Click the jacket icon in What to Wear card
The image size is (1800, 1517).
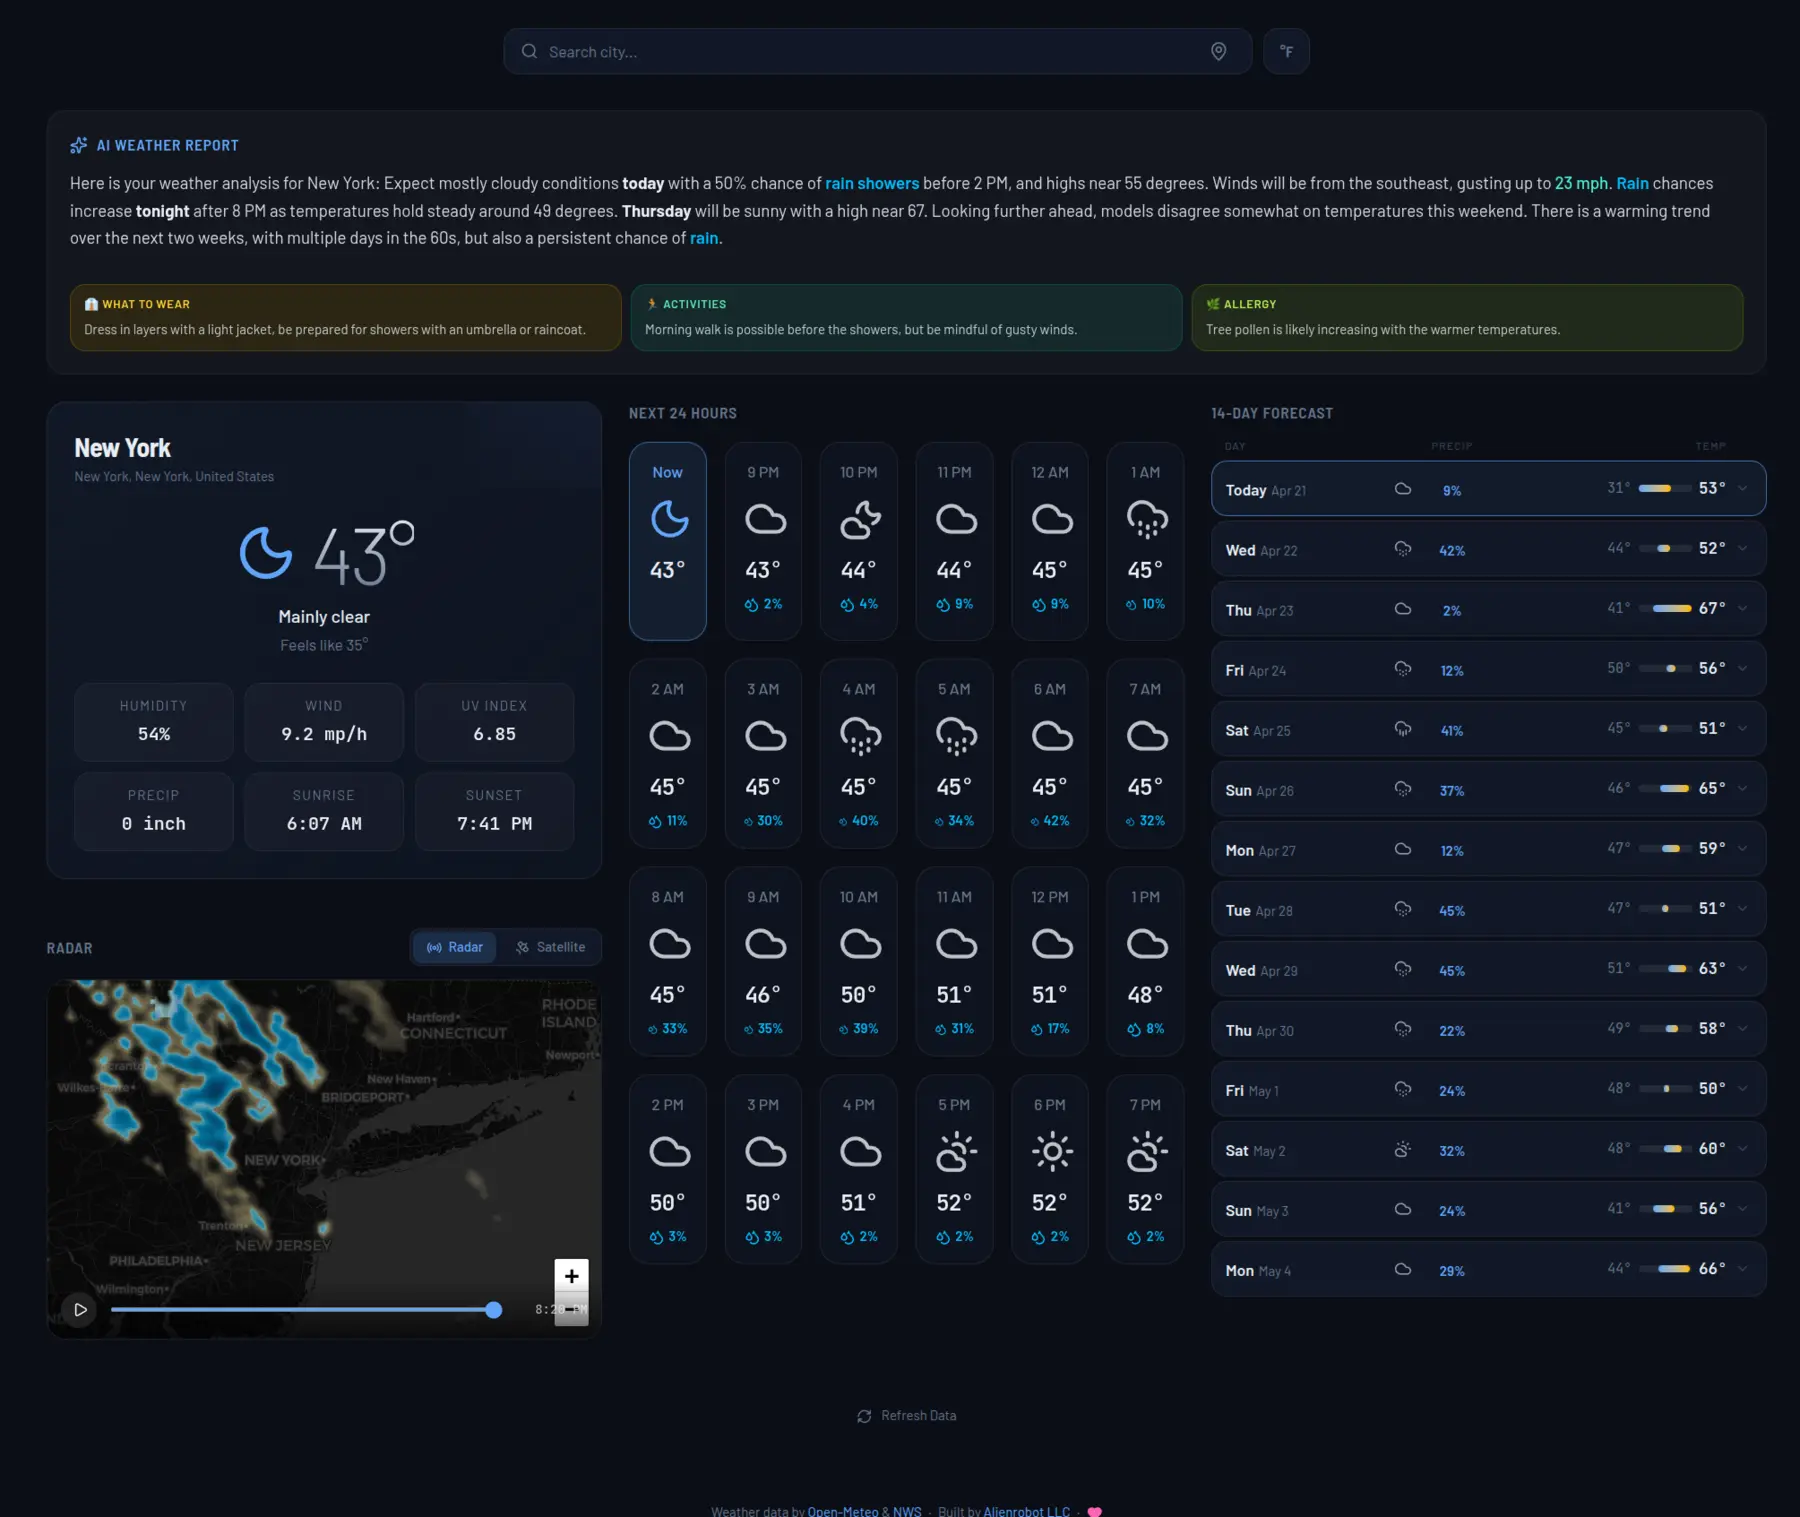coord(91,304)
